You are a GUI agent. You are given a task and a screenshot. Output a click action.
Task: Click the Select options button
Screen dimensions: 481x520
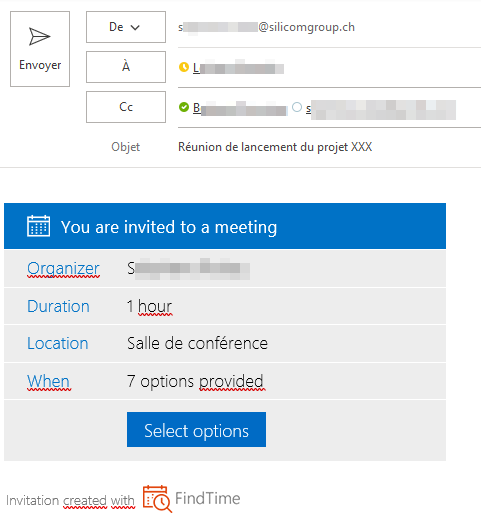point(196,429)
